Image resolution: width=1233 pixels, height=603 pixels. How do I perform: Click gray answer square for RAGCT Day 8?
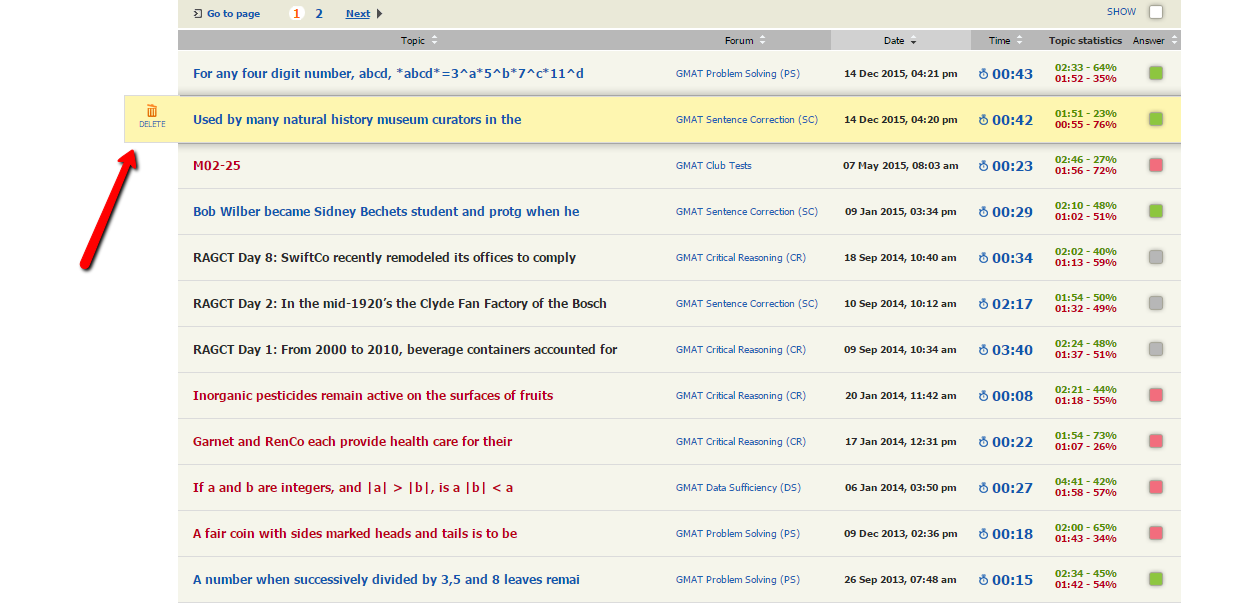click(1155, 258)
